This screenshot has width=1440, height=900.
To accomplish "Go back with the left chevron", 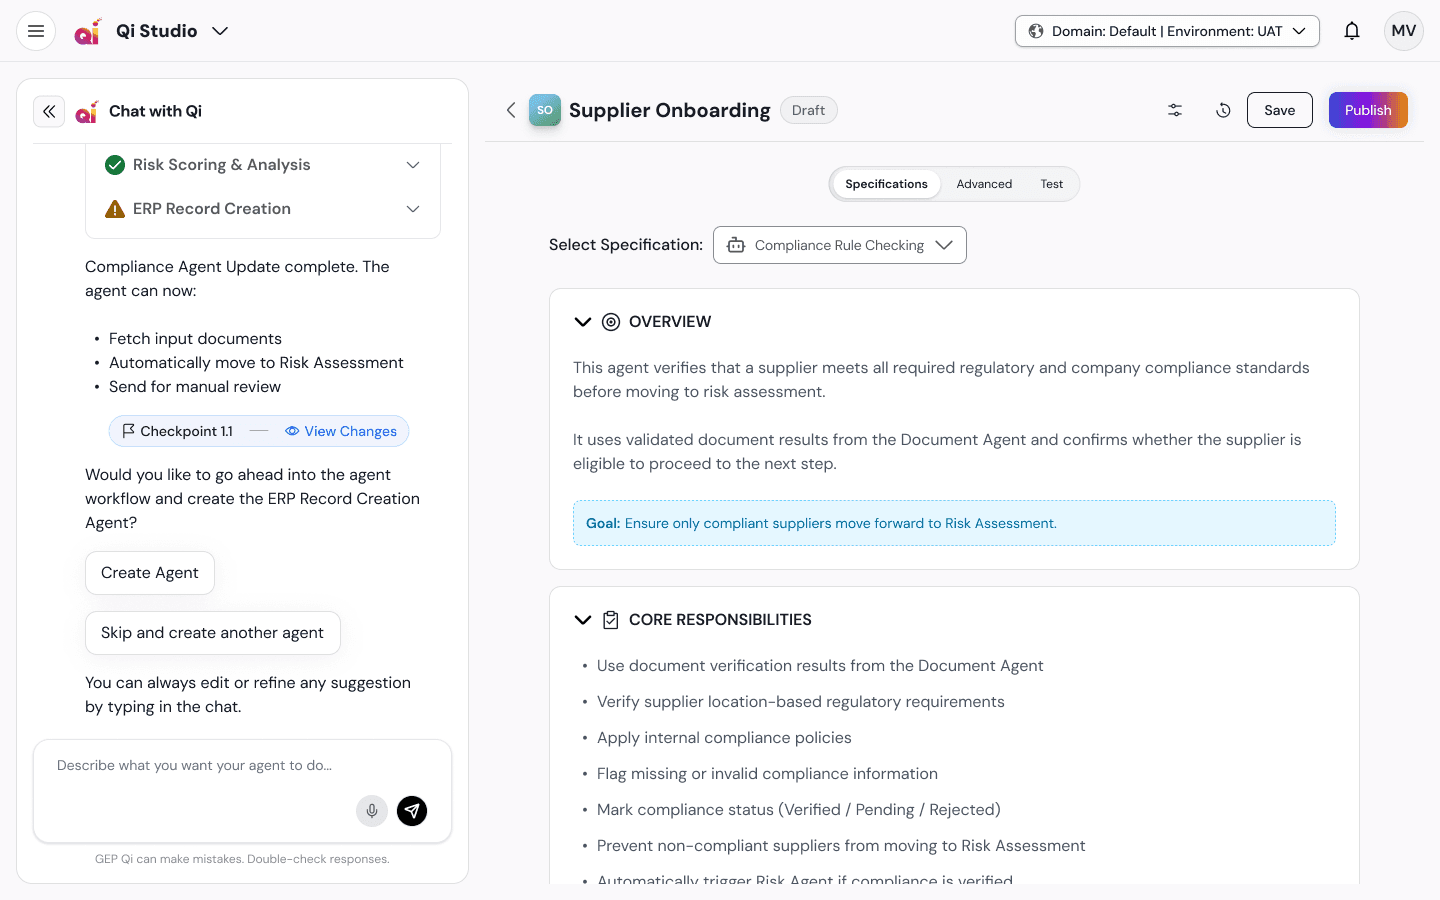I will (x=511, y=110).
